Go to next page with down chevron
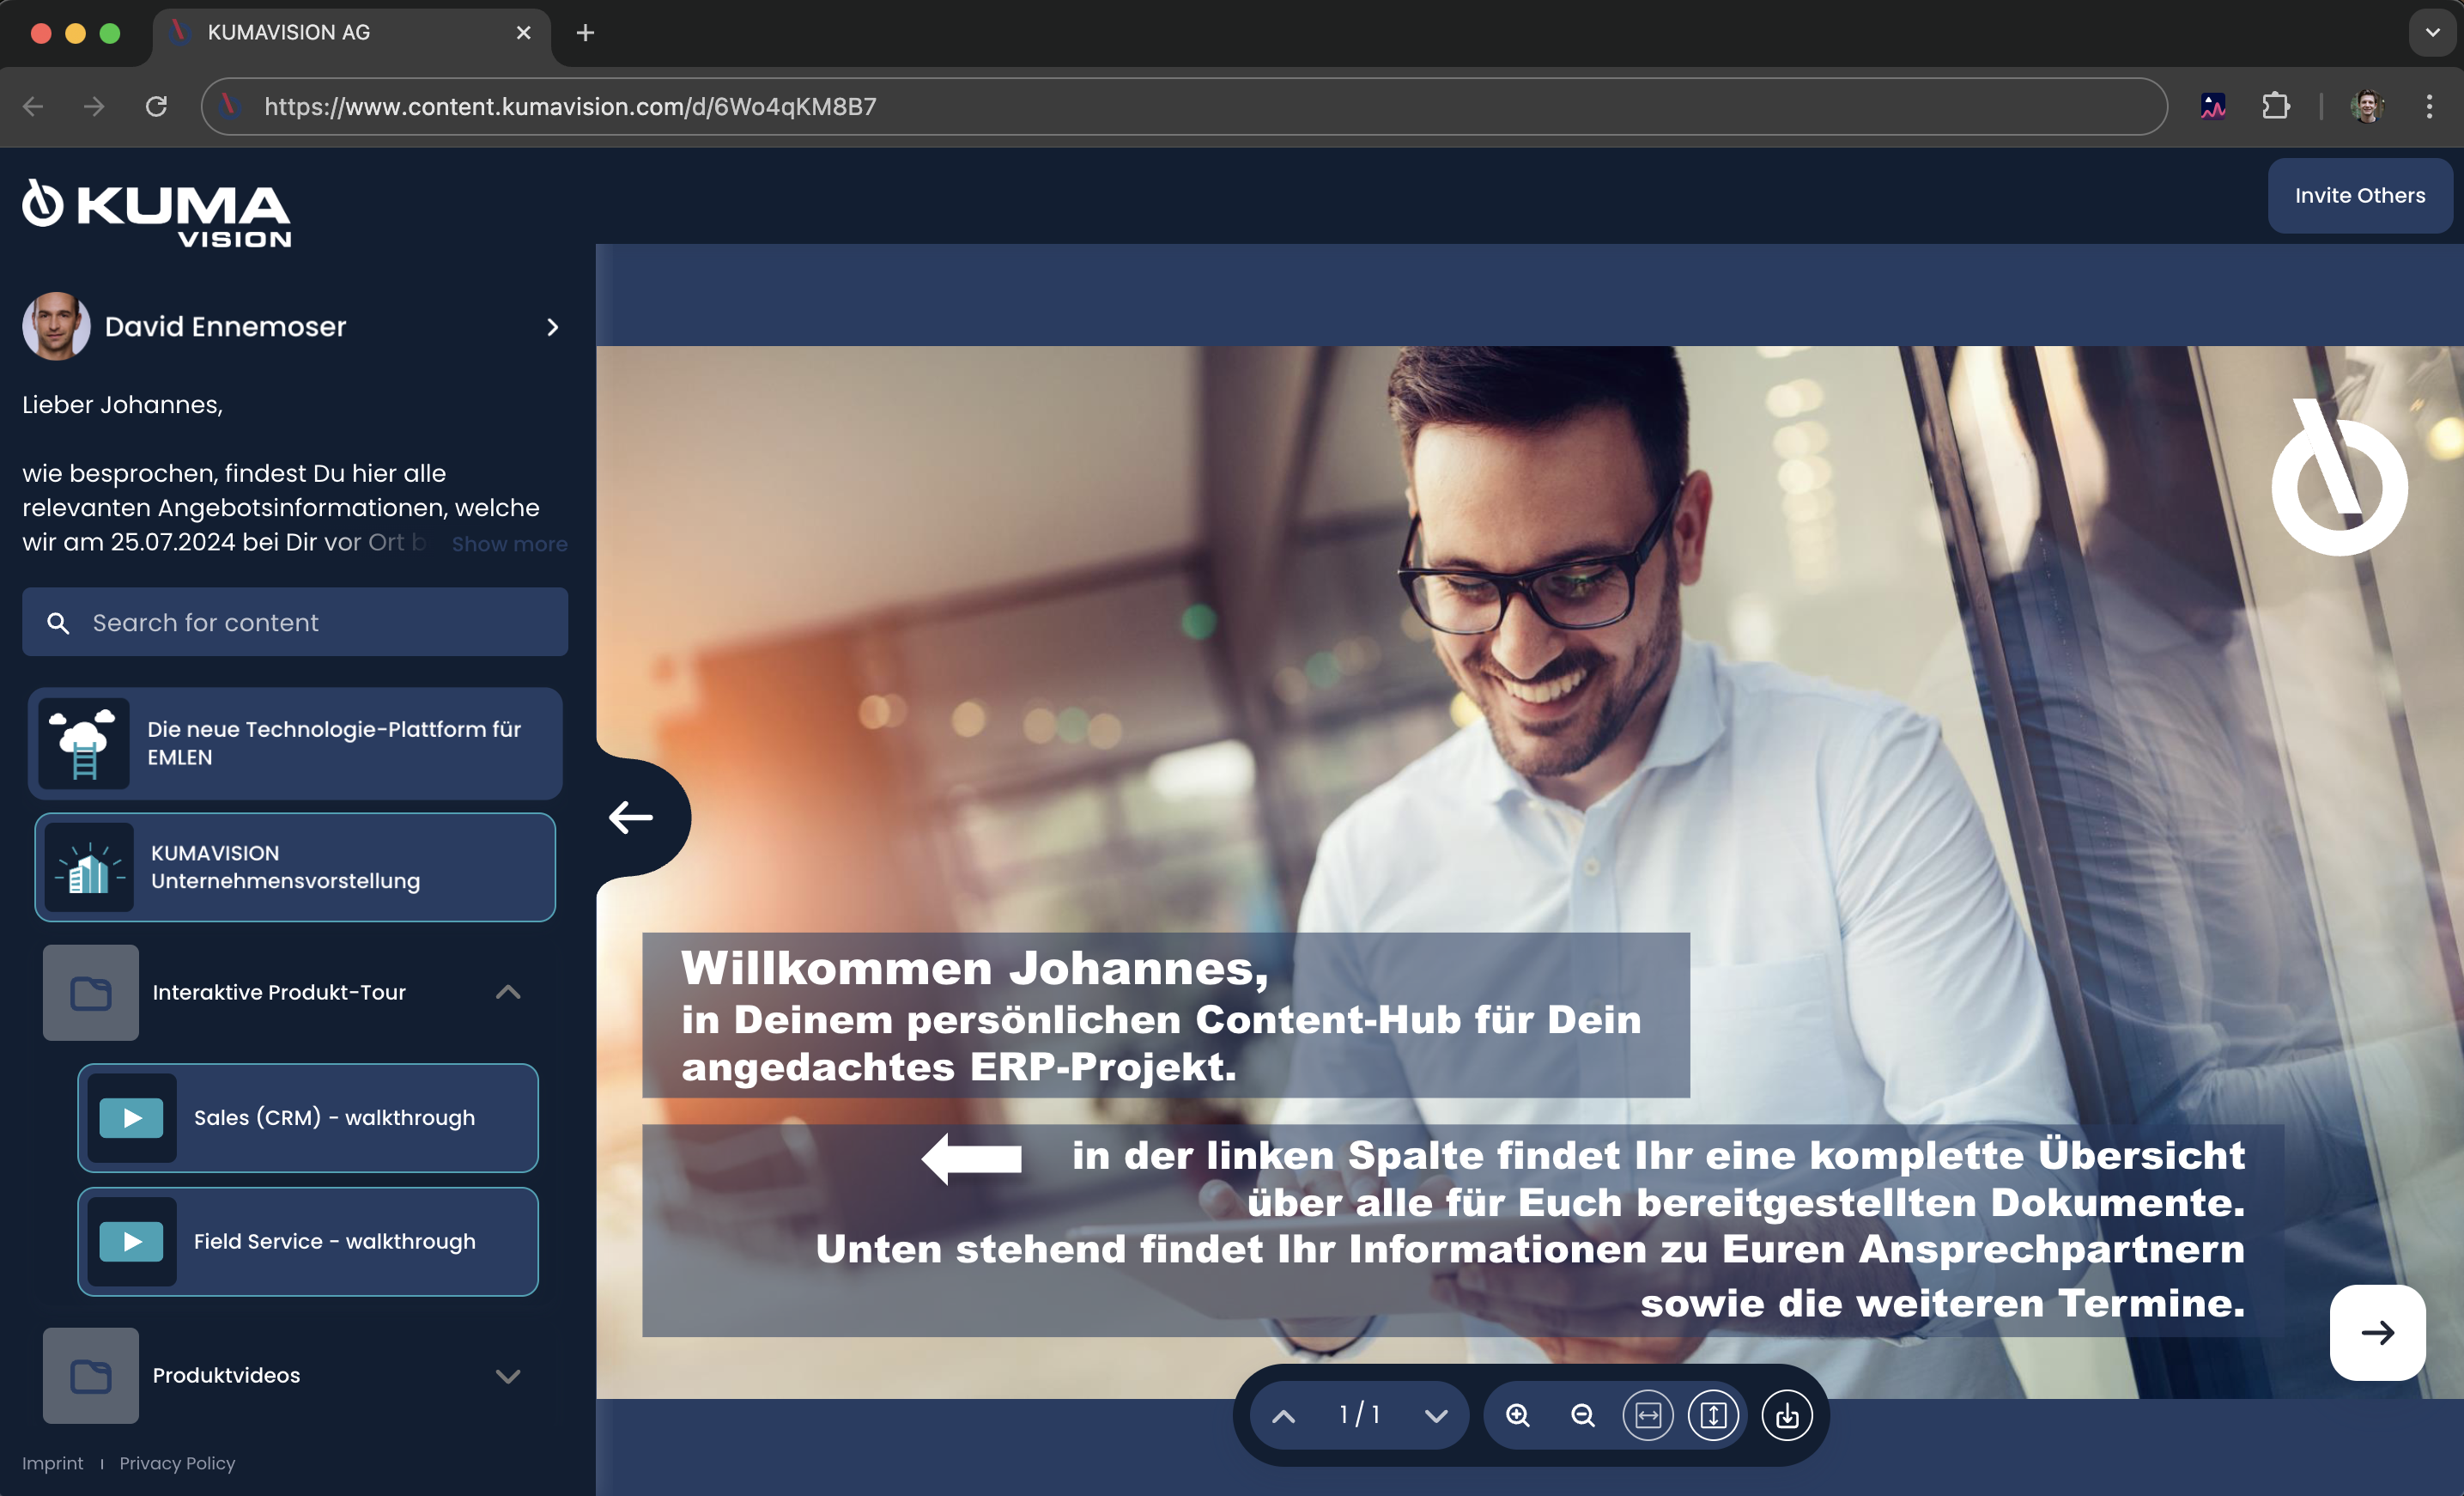 pos(1436,1416)
